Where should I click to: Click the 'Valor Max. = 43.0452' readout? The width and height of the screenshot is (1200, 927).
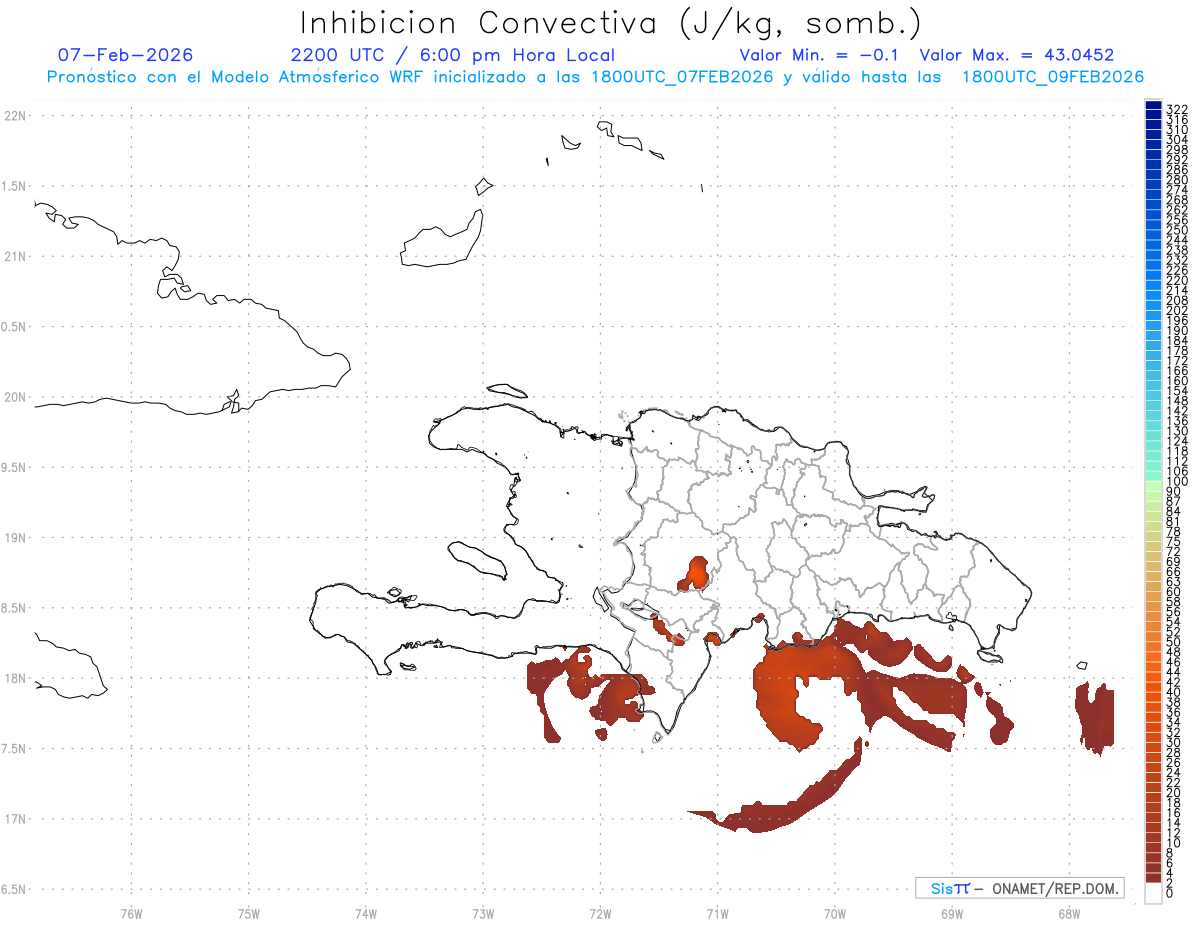(x=1017, y=55)
